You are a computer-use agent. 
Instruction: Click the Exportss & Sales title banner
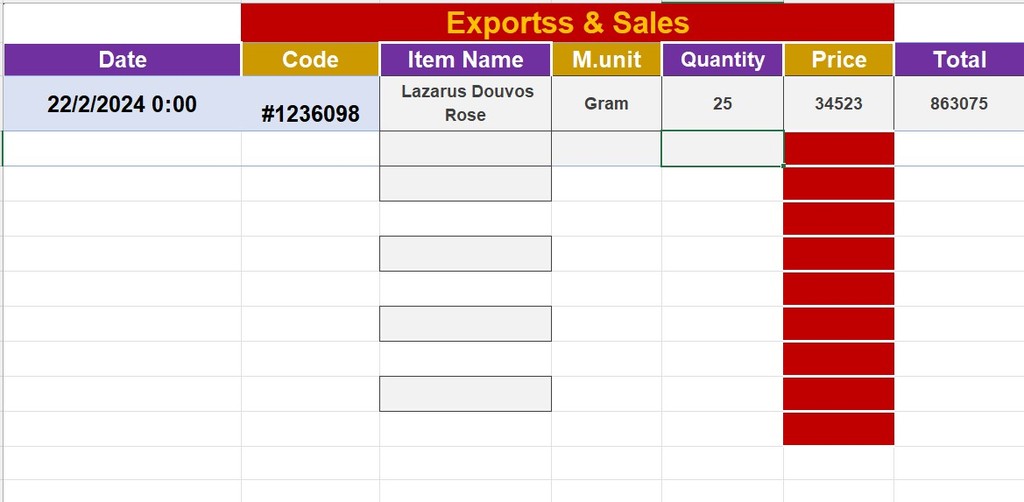pos(567,22)
